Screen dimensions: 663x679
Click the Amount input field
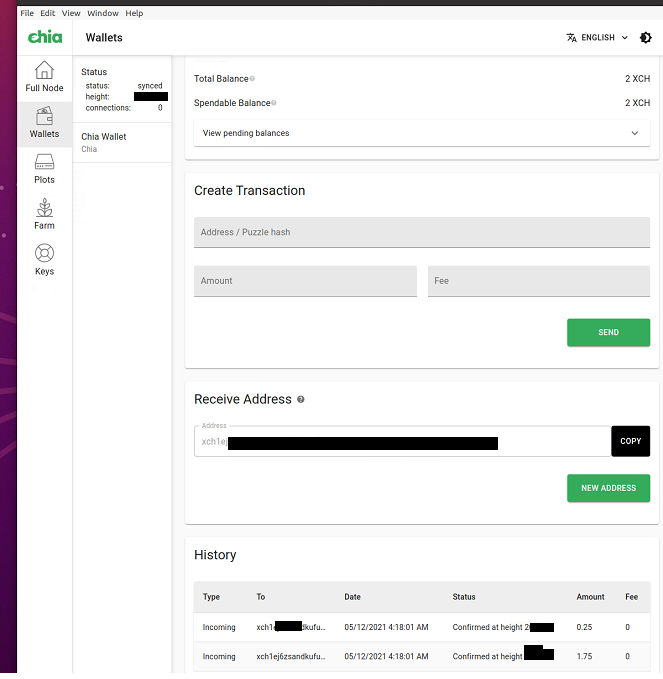pos(305,281)
